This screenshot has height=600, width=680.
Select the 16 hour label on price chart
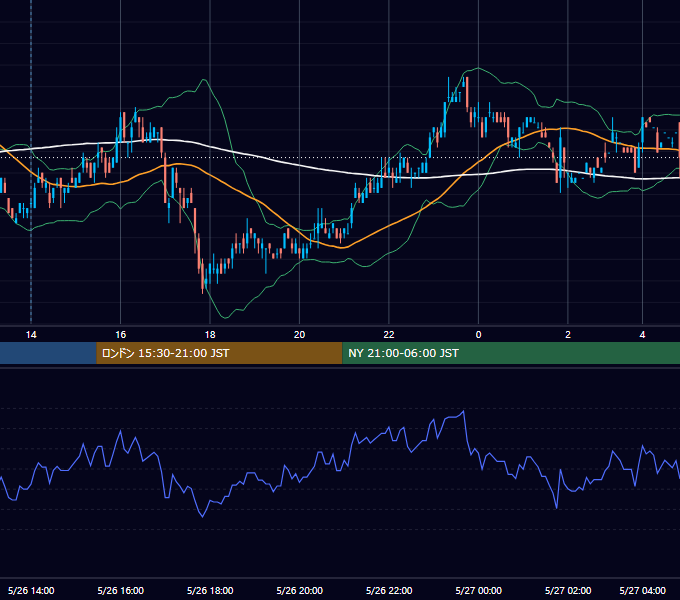(x=121, y=335)
